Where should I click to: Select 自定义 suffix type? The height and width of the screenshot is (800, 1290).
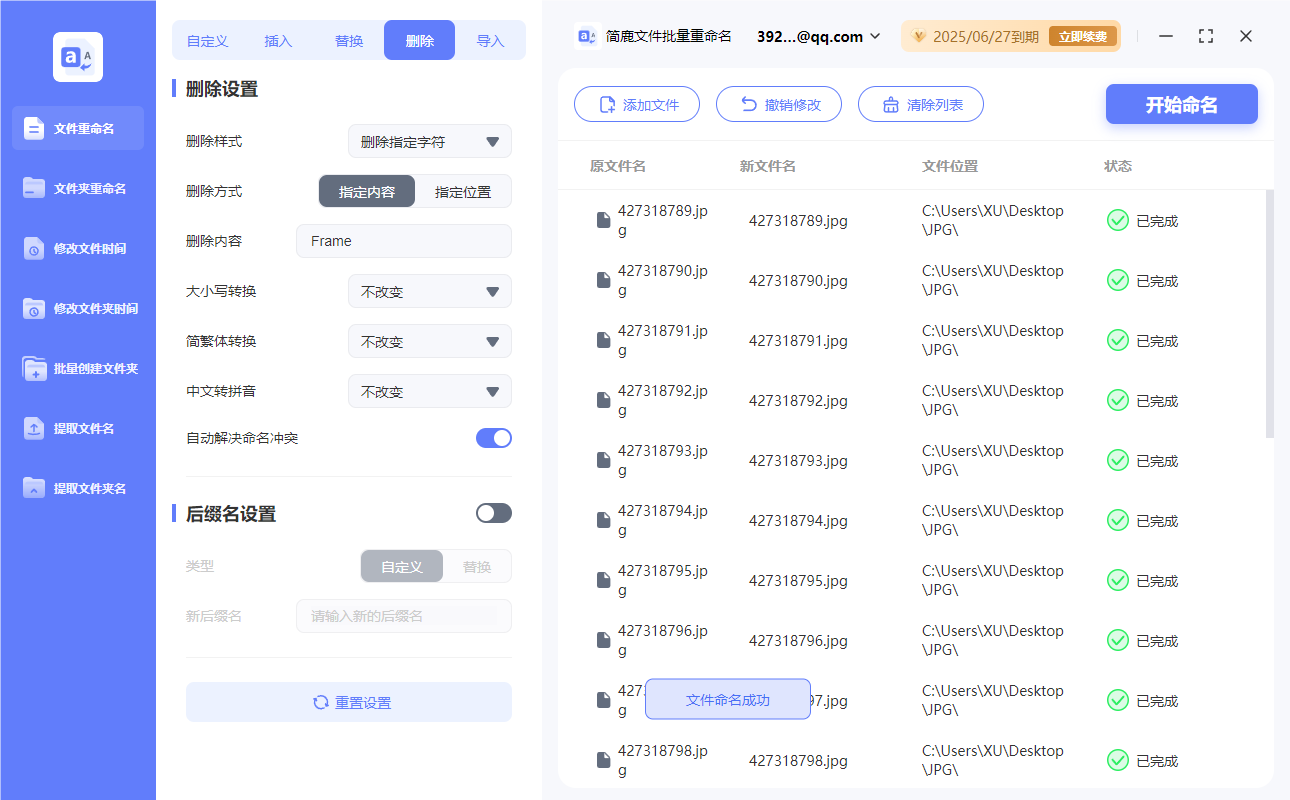click(x=402, y=566)
